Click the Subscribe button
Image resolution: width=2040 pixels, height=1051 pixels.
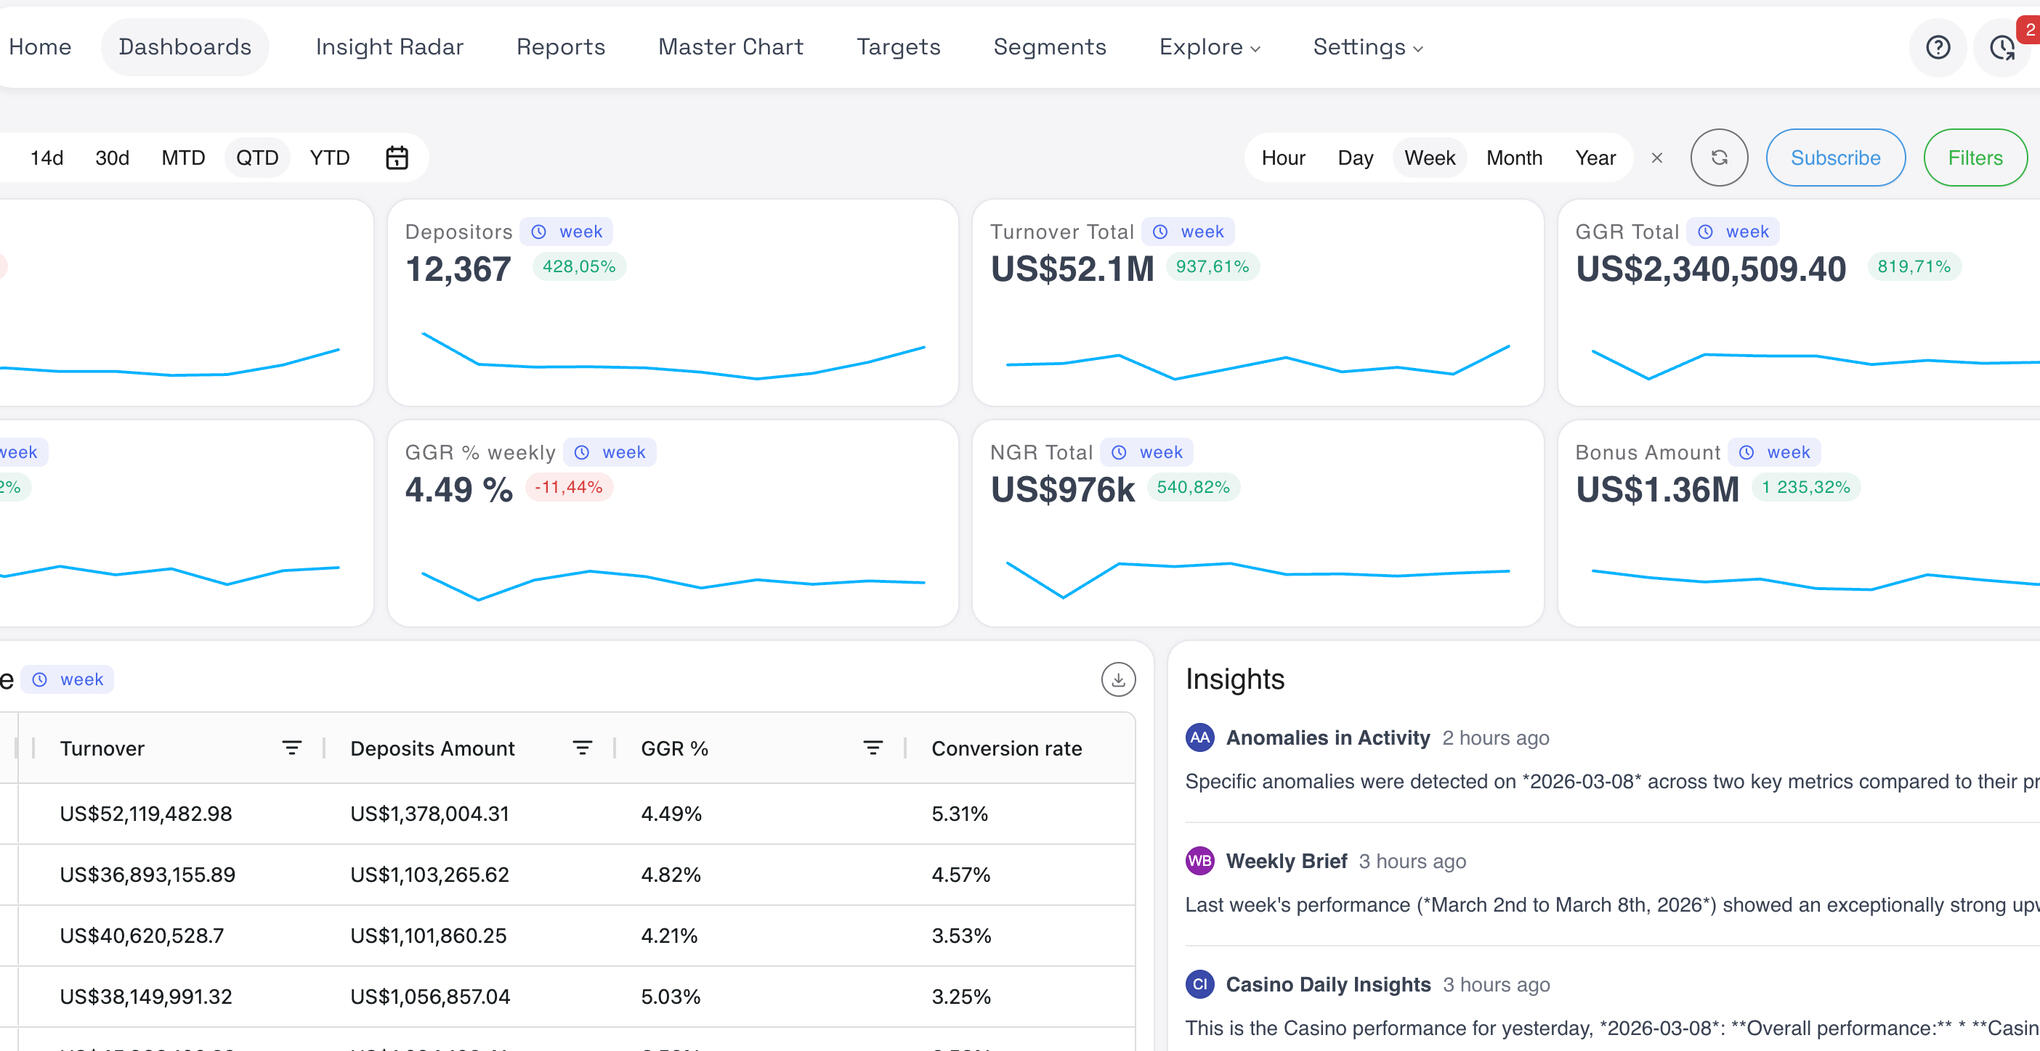coord(1835,158)
